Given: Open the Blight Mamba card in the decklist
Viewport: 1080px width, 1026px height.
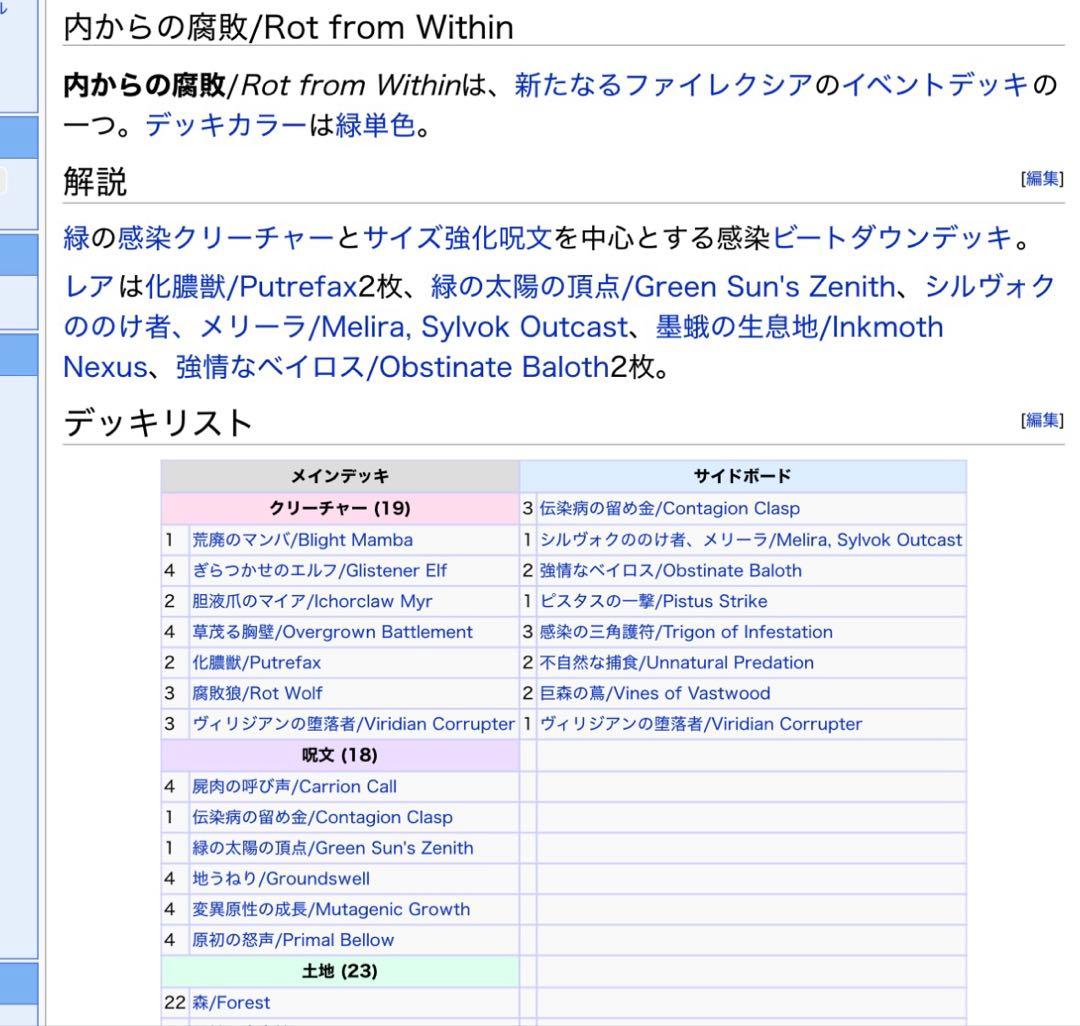Looking at the screenshot, I should tap(300, 539).
